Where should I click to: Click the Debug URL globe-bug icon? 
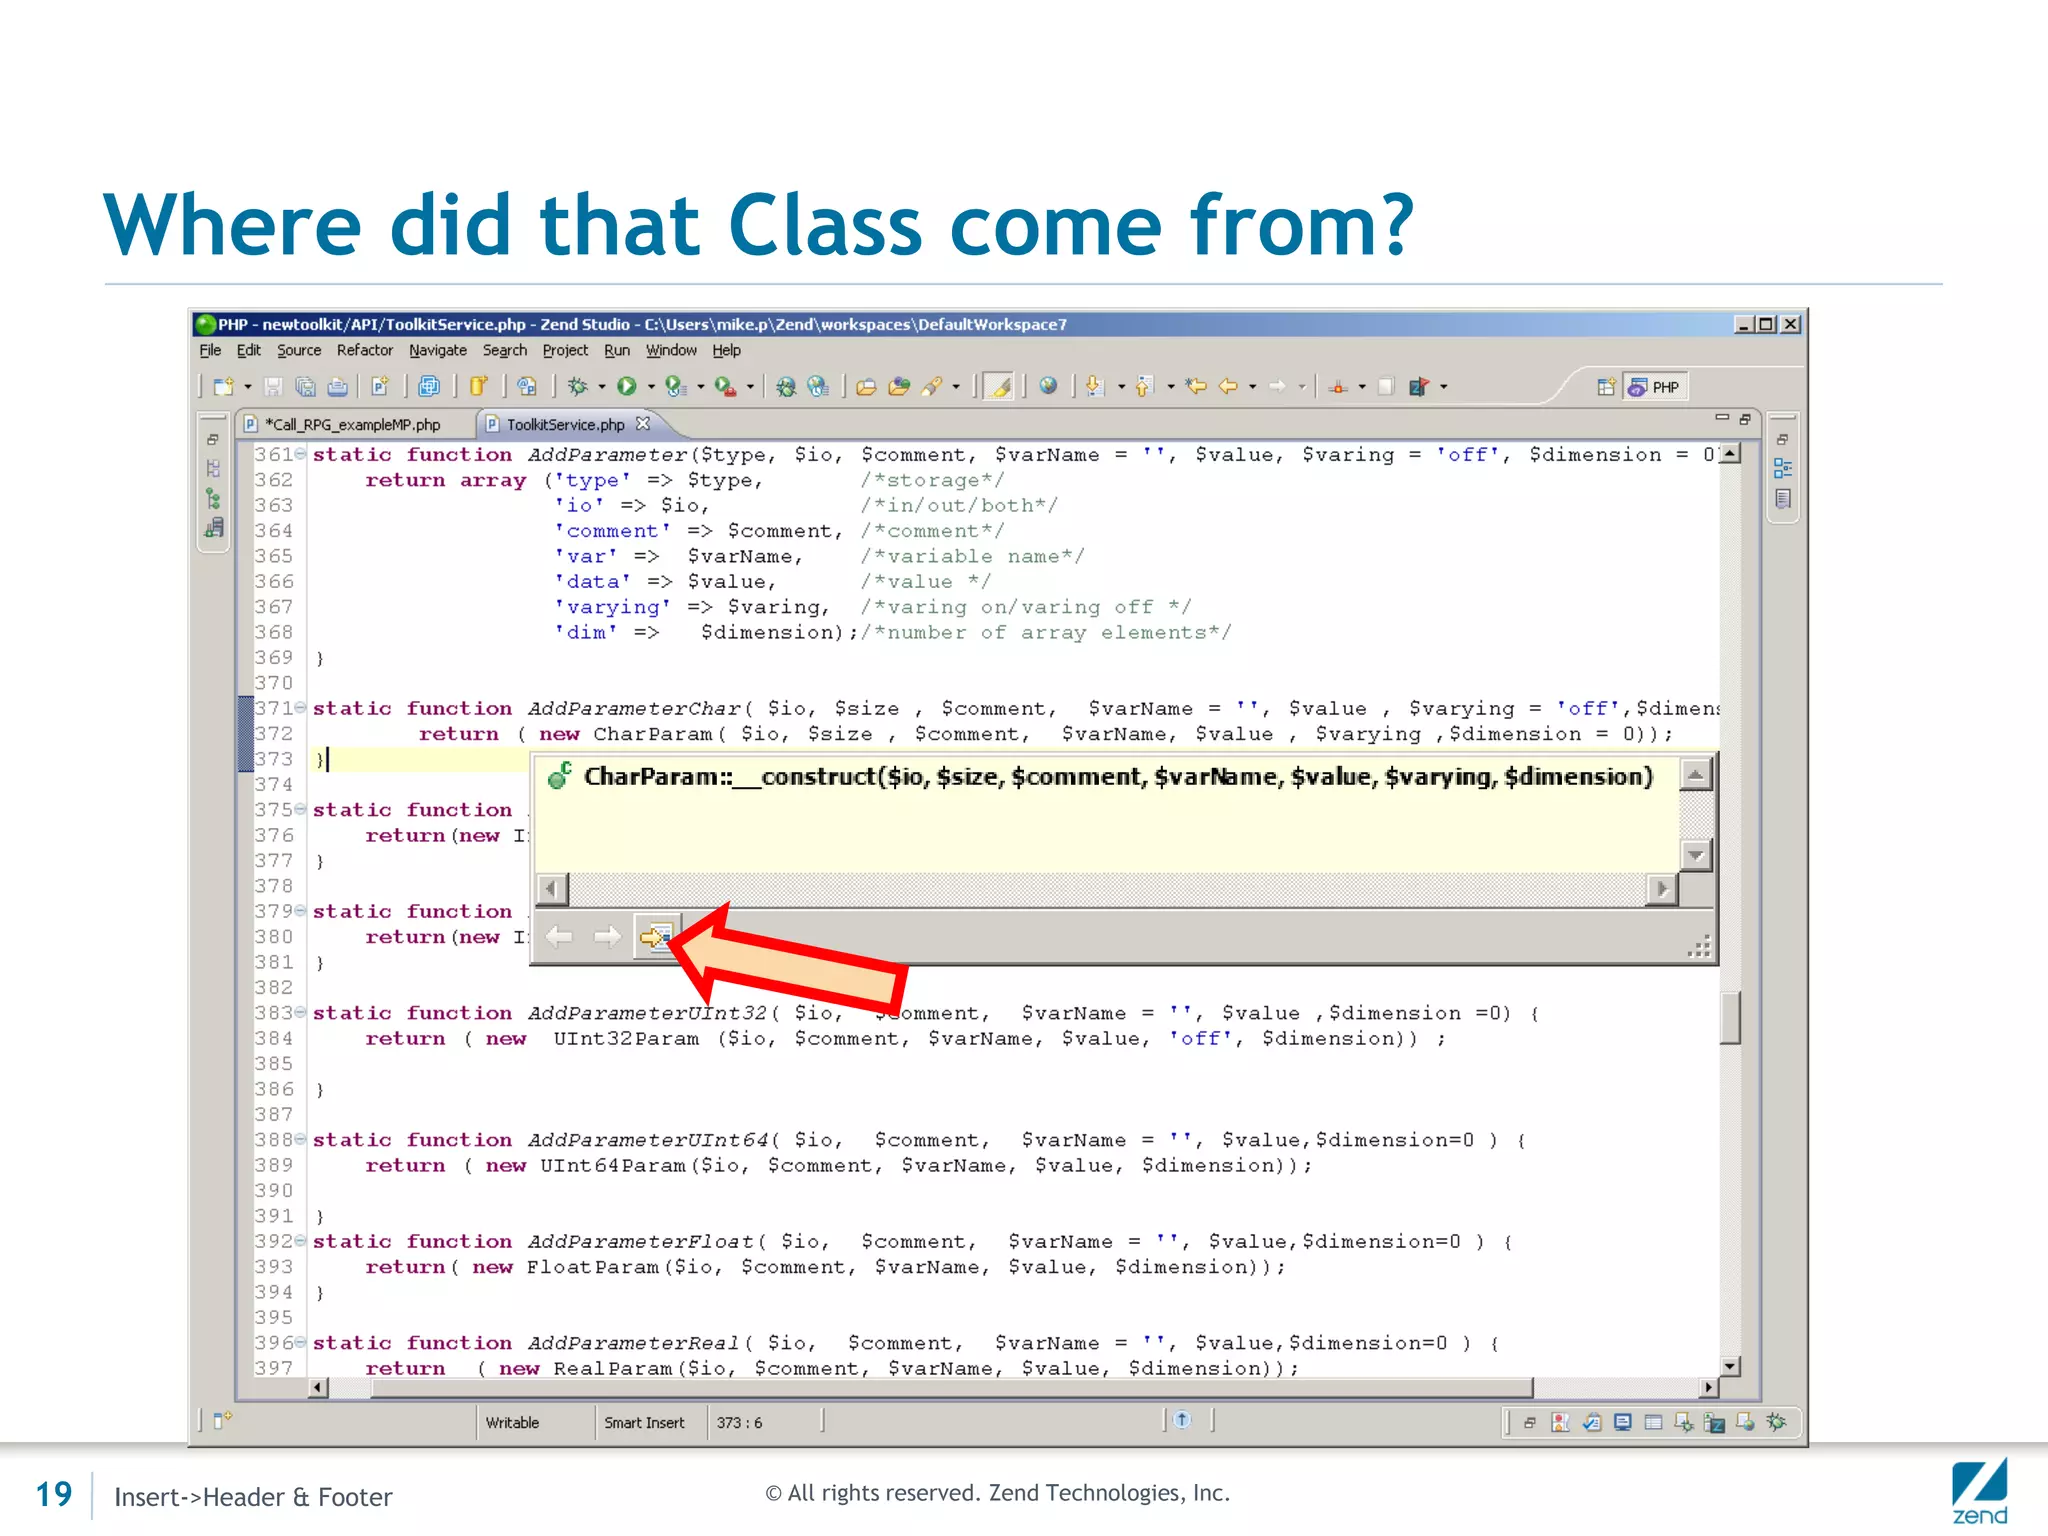[786, 387]
